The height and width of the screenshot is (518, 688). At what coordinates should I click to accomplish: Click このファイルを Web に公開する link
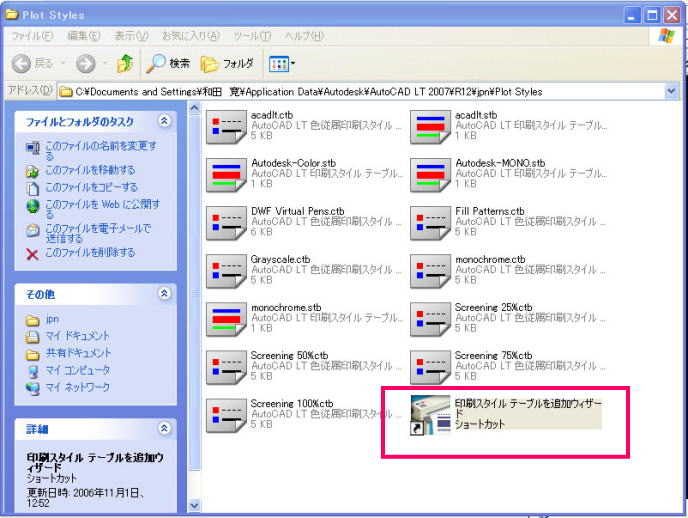103,209
